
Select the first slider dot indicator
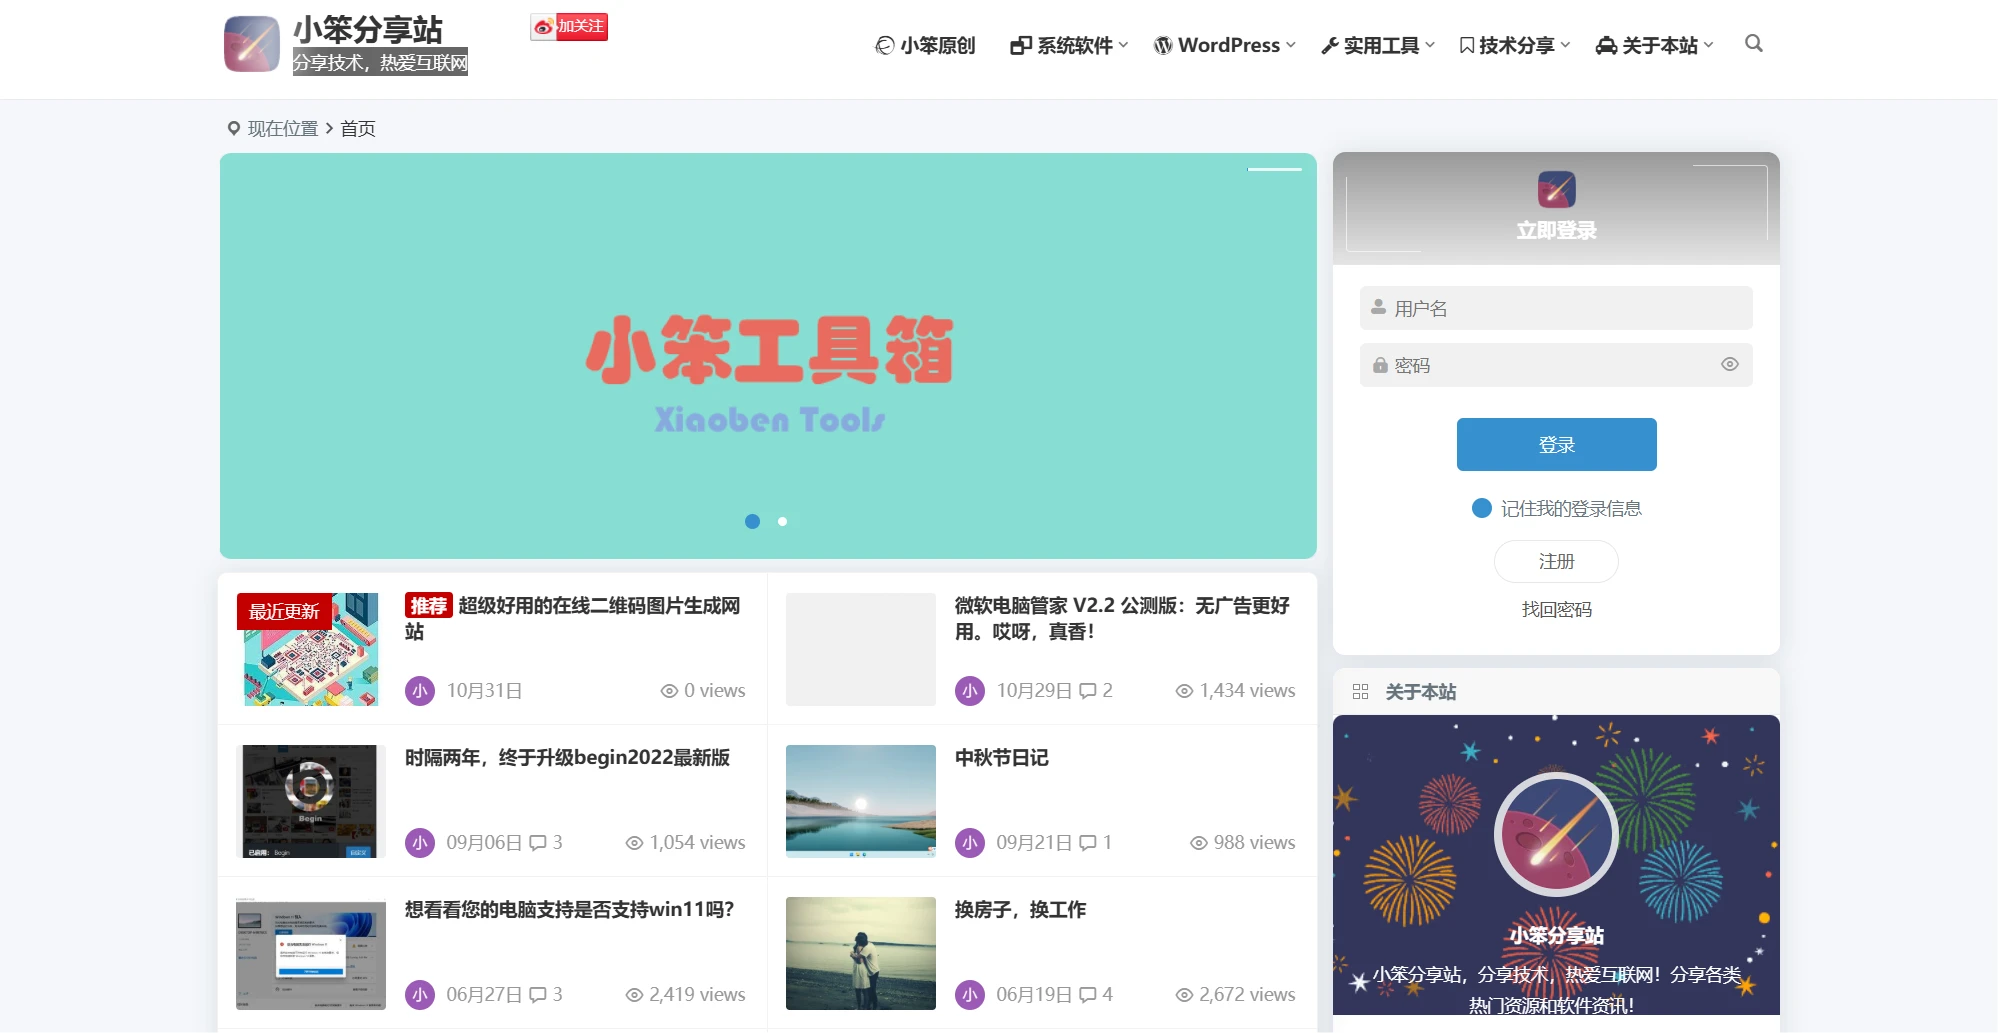tap(753, 521)
